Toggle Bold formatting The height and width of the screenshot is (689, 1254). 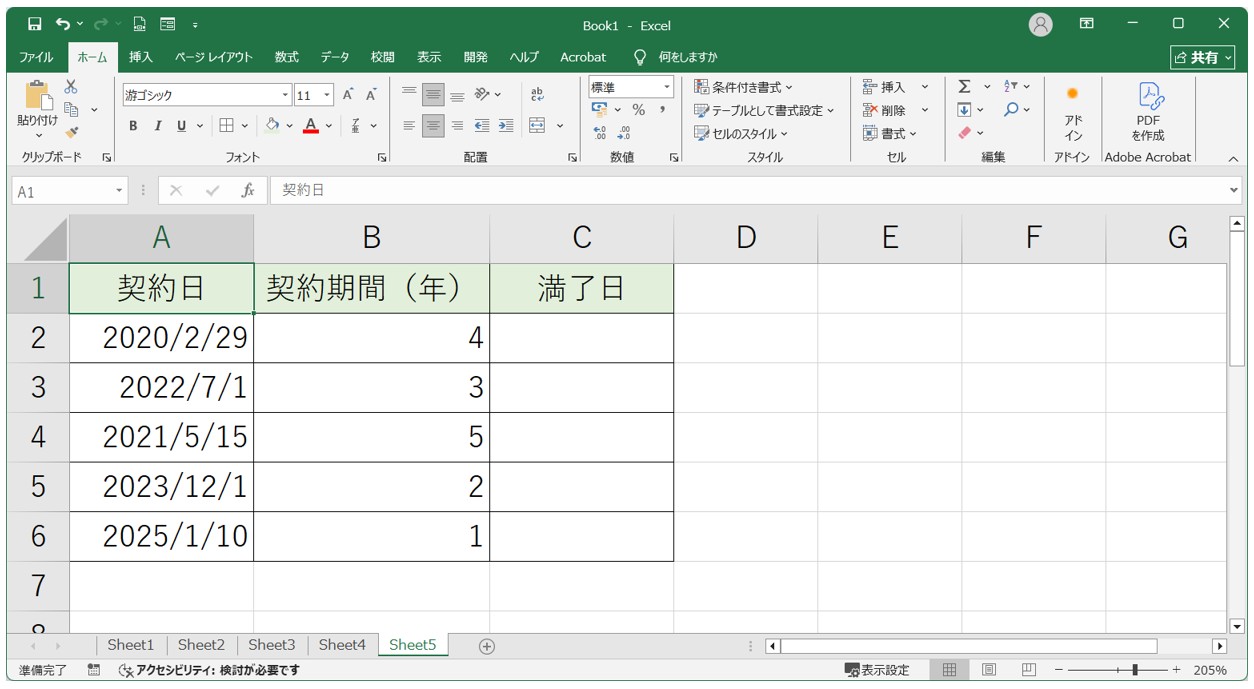tap(133, 126)
